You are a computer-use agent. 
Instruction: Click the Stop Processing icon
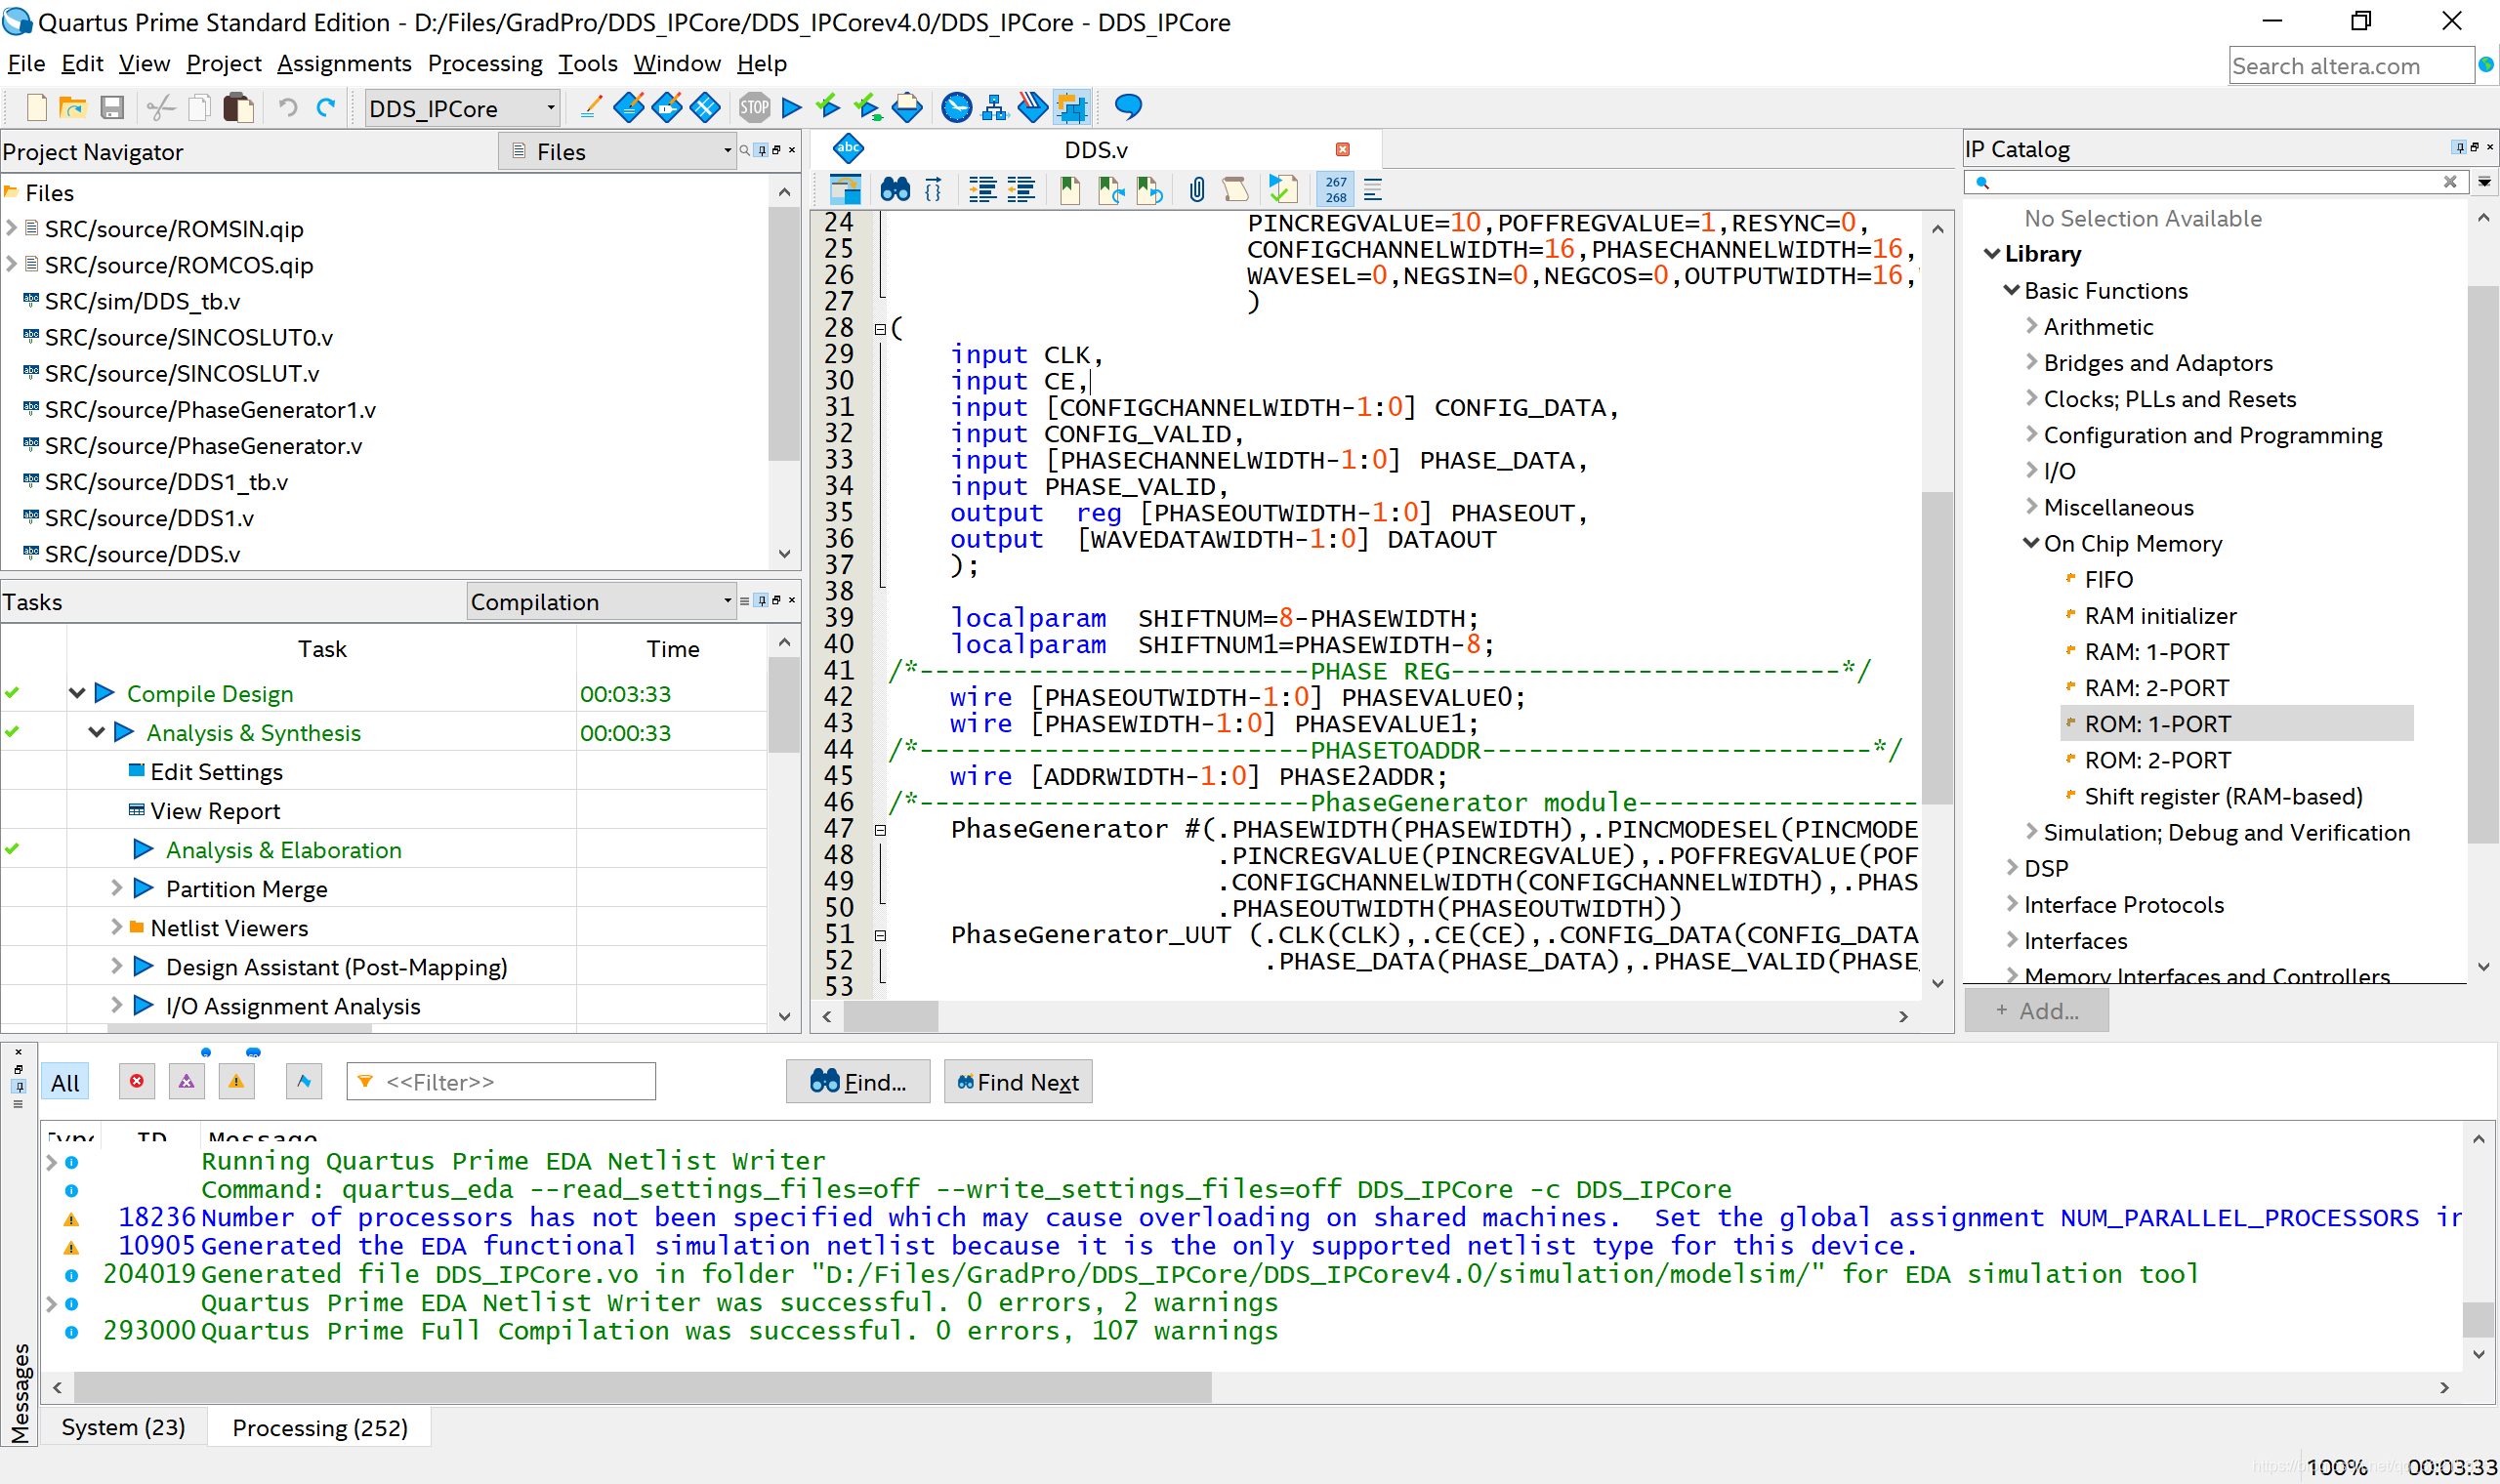tap(754, 107)
